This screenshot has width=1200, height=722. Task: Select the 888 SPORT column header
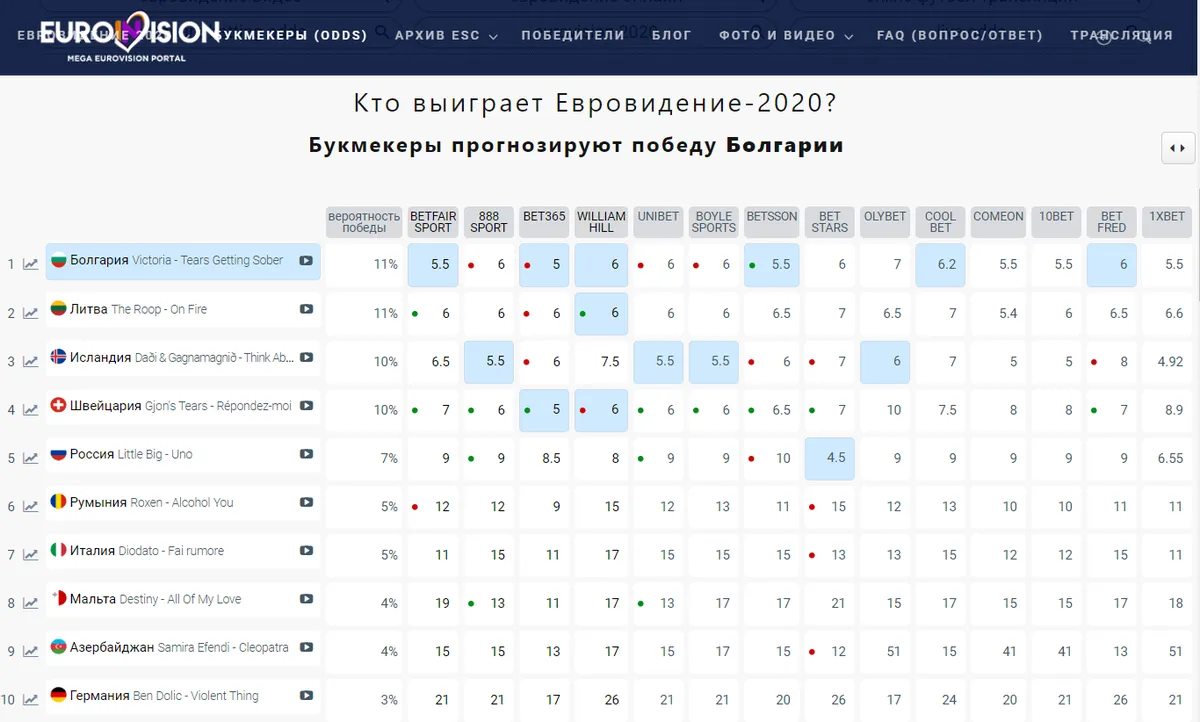[489, 222]
